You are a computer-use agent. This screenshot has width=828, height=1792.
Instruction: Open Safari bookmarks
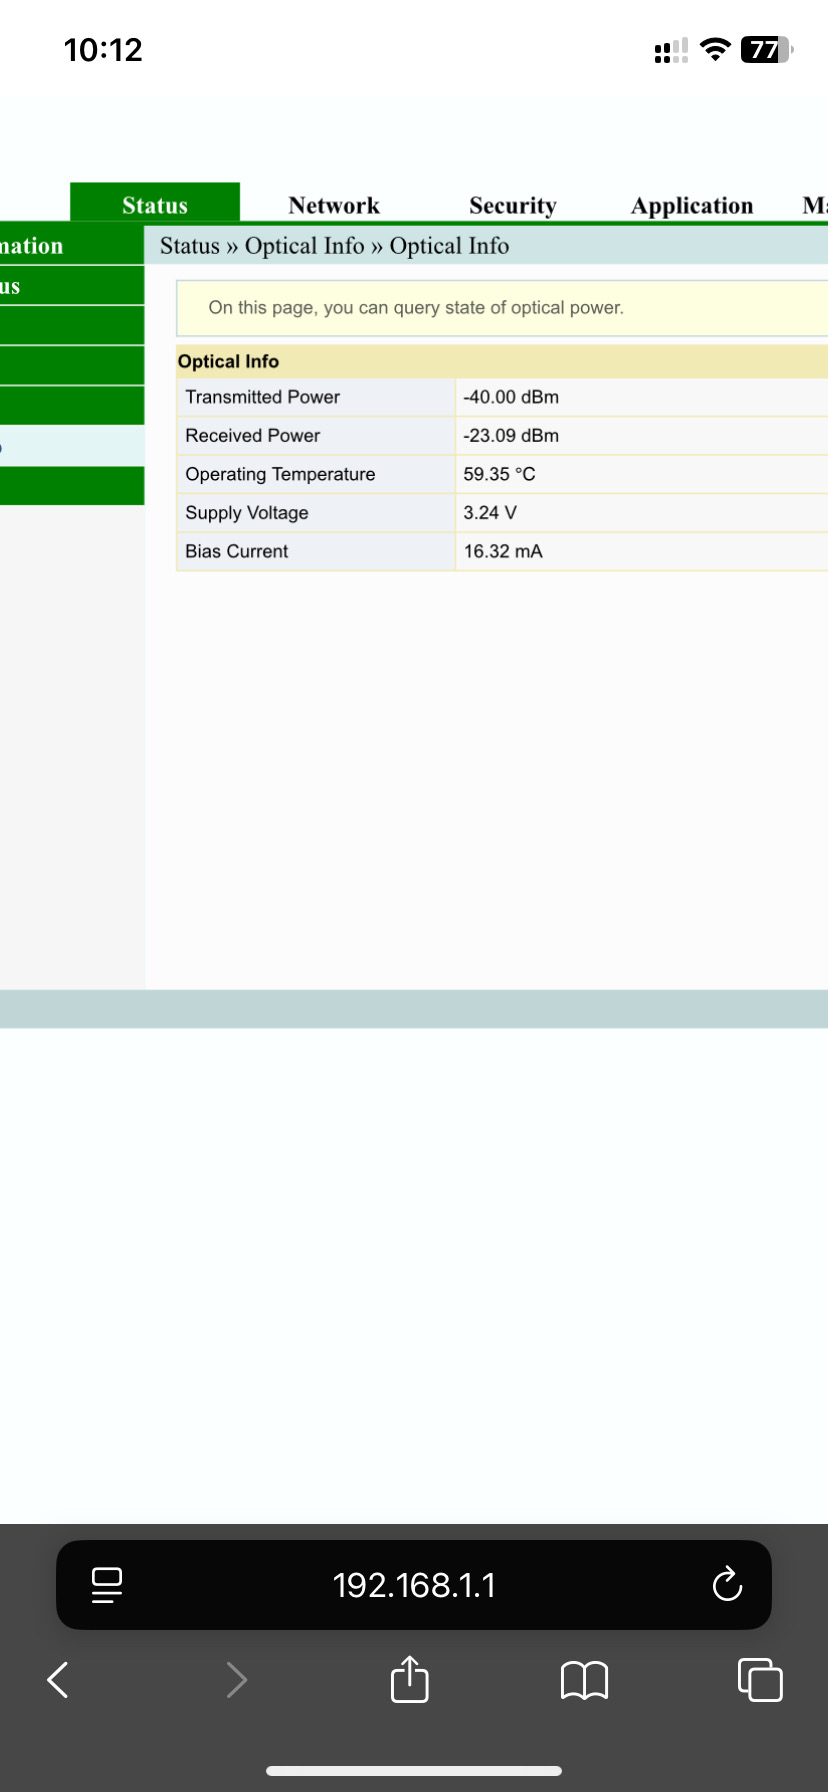coord(585,1680)
